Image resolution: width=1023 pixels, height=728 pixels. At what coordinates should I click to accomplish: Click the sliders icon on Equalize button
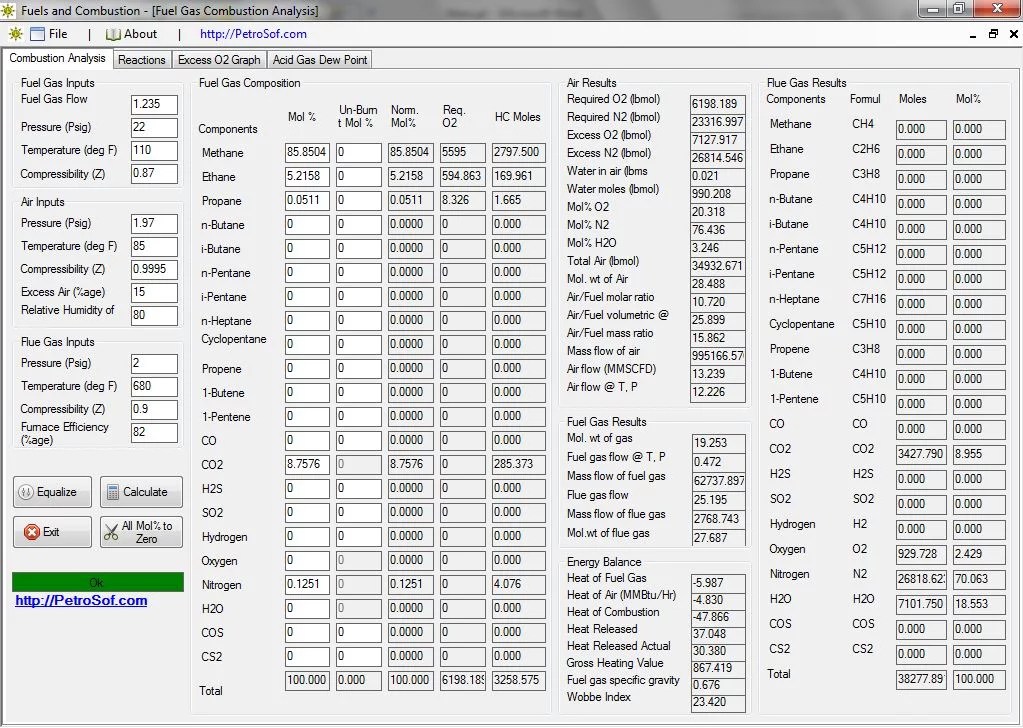pyautogui.click(x=29, y=491)
